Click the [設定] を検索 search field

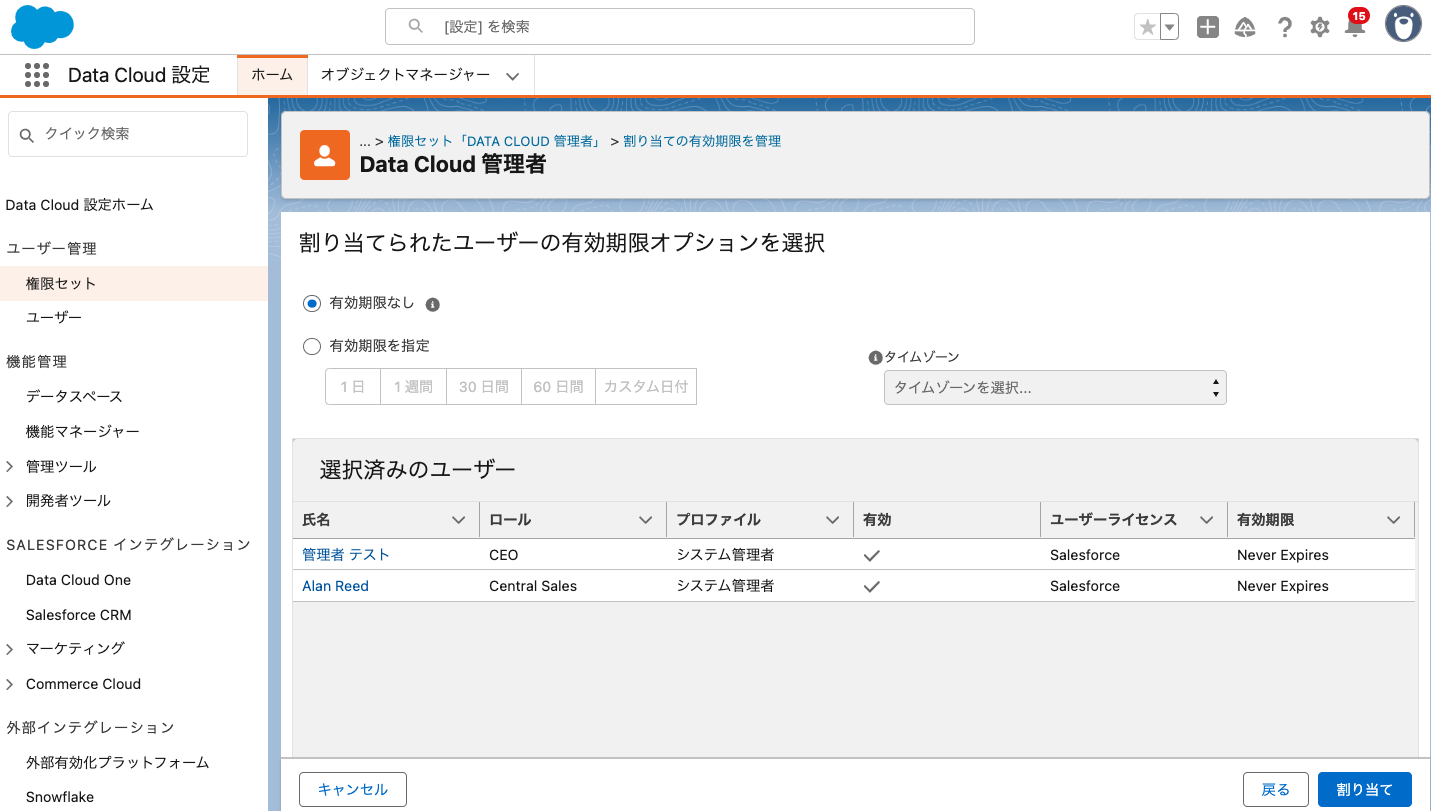click(680, 27)
